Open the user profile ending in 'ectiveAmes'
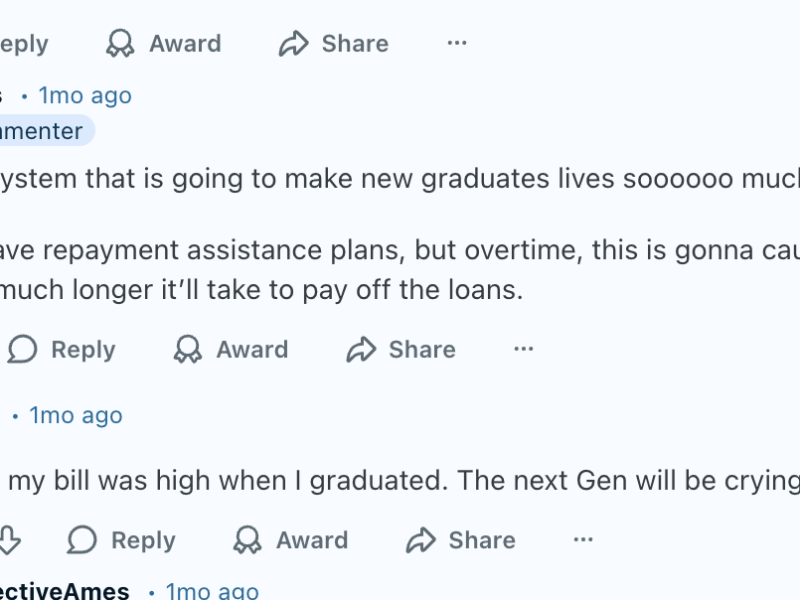The image size is (800, 600). coord(64,591)
